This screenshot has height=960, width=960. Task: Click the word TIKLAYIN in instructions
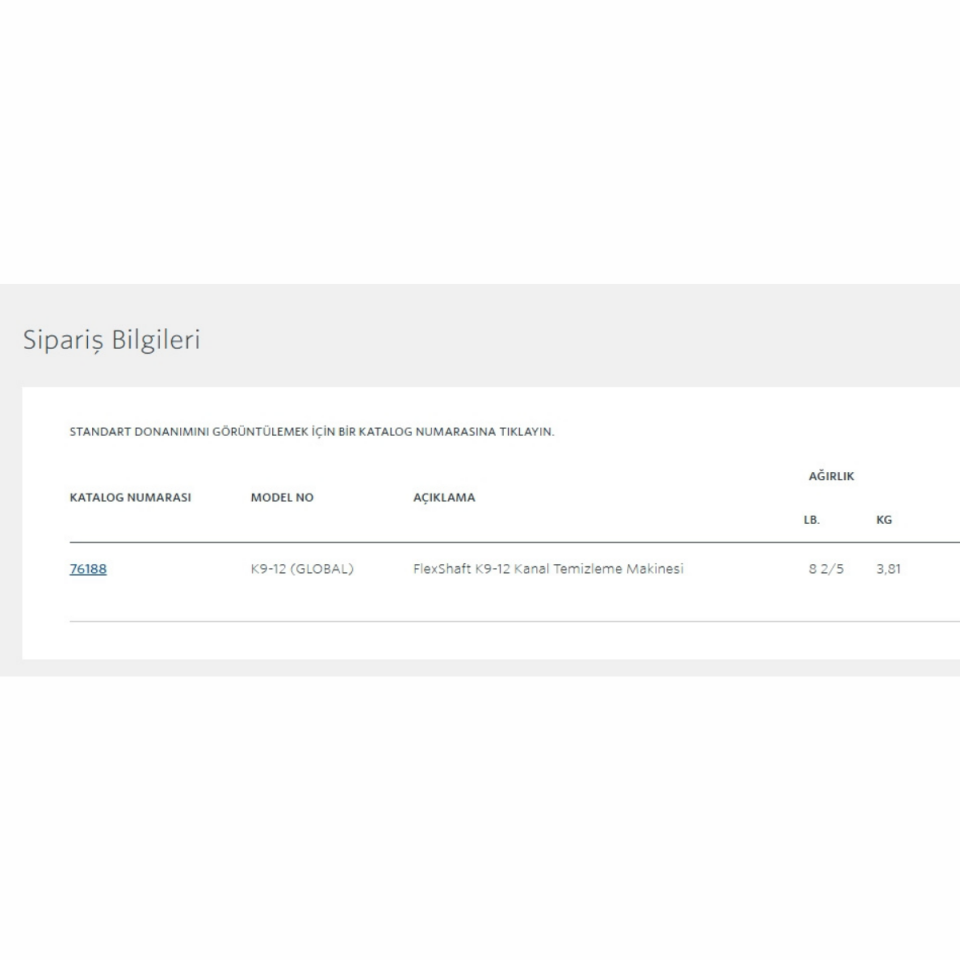click(x=526, y=432)
